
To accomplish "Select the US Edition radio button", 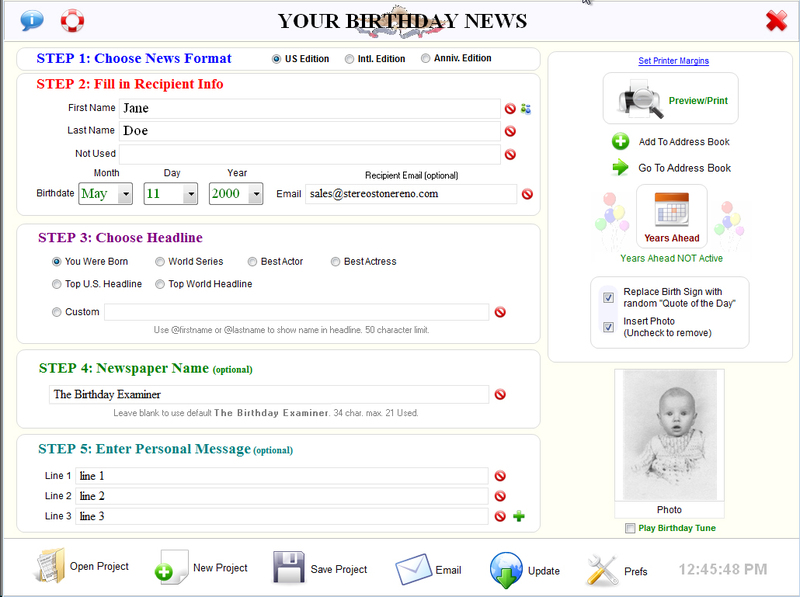I will coord(276,59).
